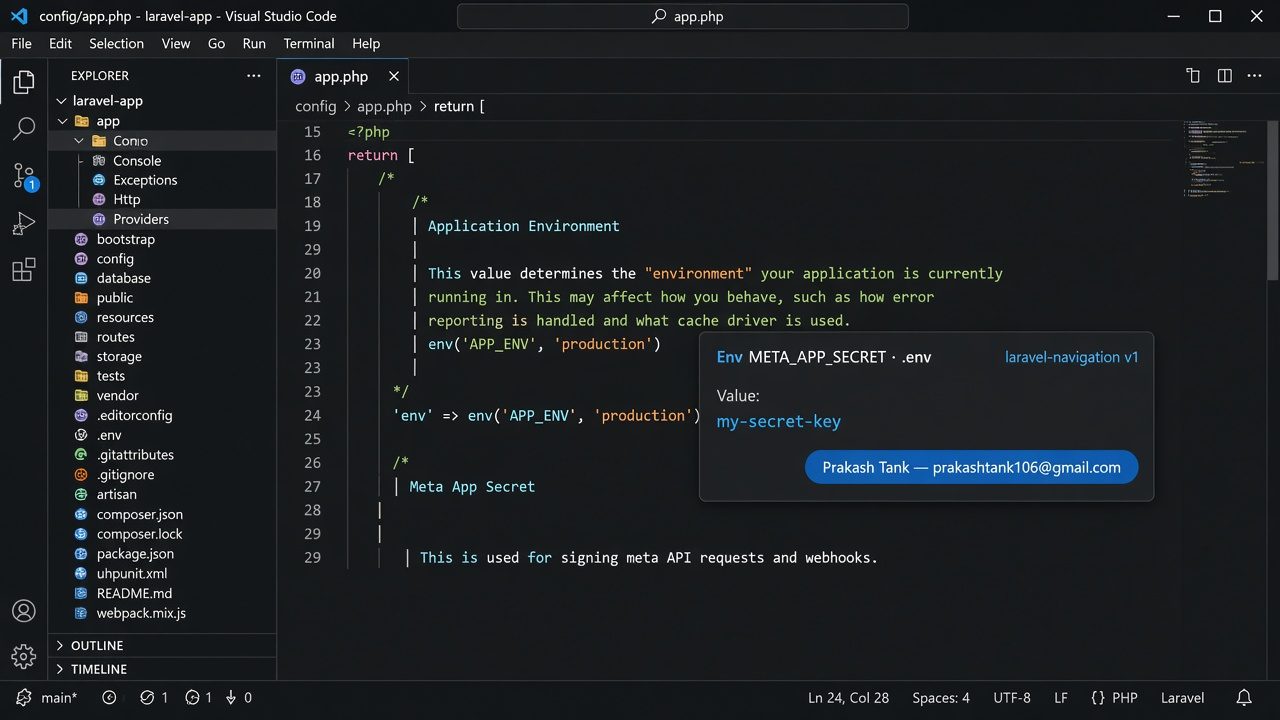Click the LF end of line entry
Screen dimensions: 1280x720
coord(1061,698)
